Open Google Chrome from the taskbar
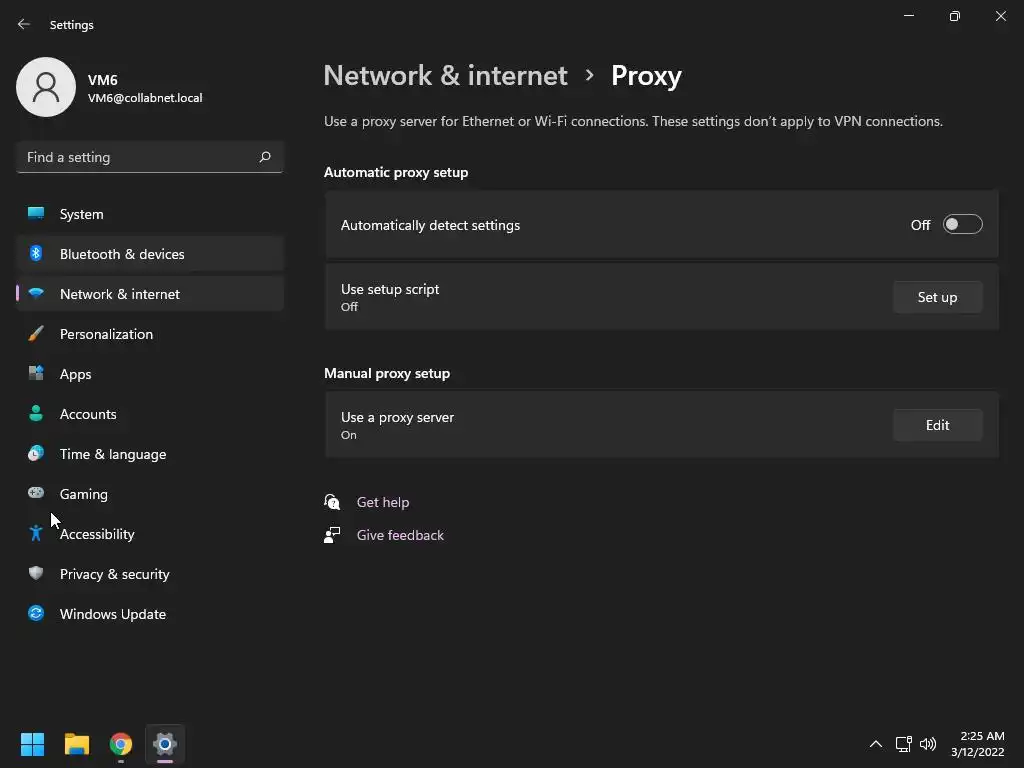1024x768 pixels. tap(121, 744)
